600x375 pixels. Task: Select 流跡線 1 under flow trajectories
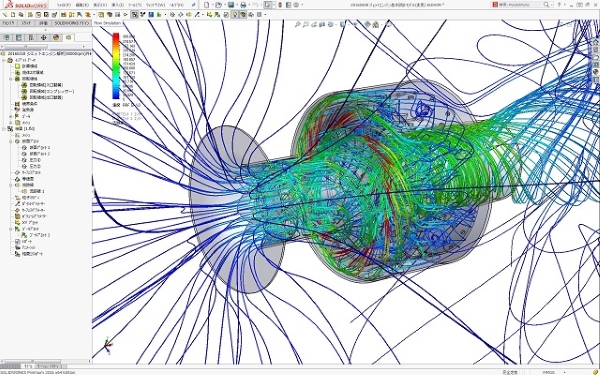[x=37, y=191]
